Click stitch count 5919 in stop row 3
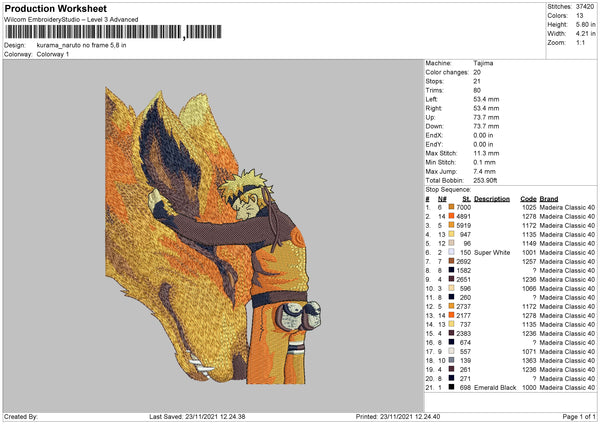Image resolution: width=600 pixels, height=424 pixels. click(x=463, y=225)
